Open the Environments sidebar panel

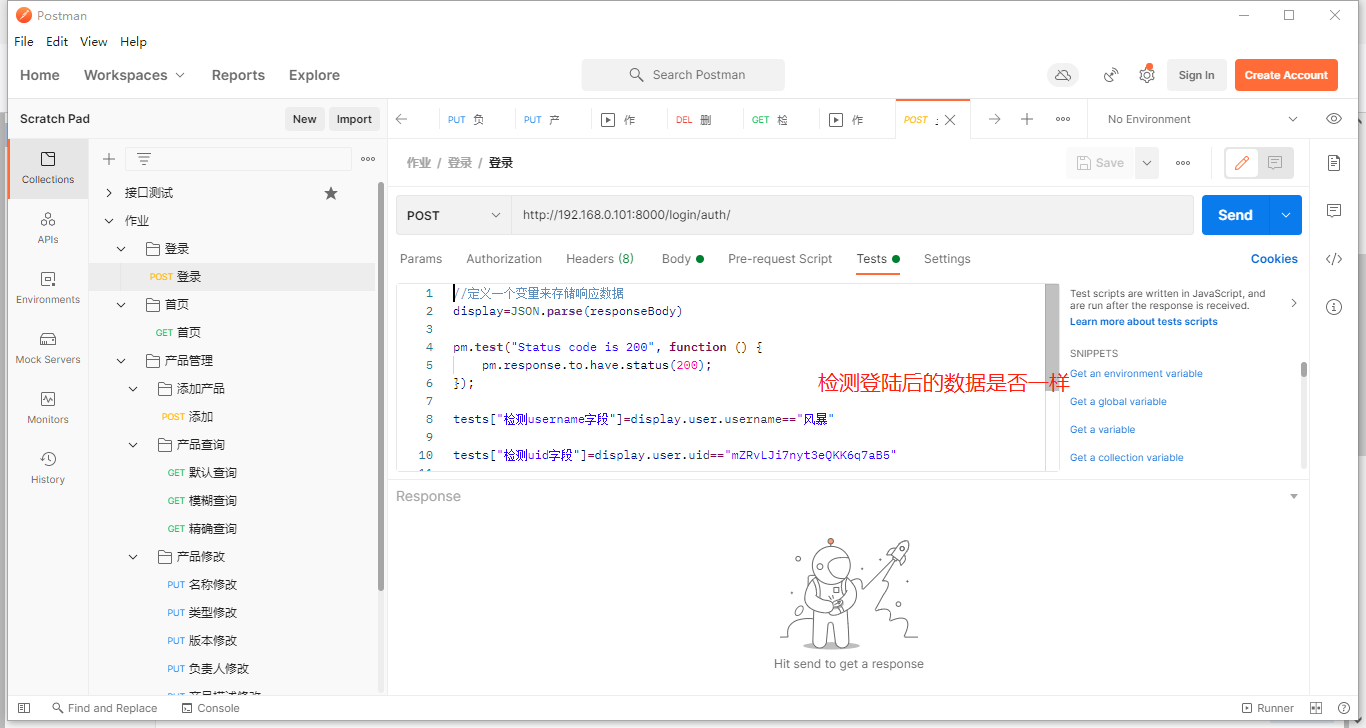click(48, 287)
